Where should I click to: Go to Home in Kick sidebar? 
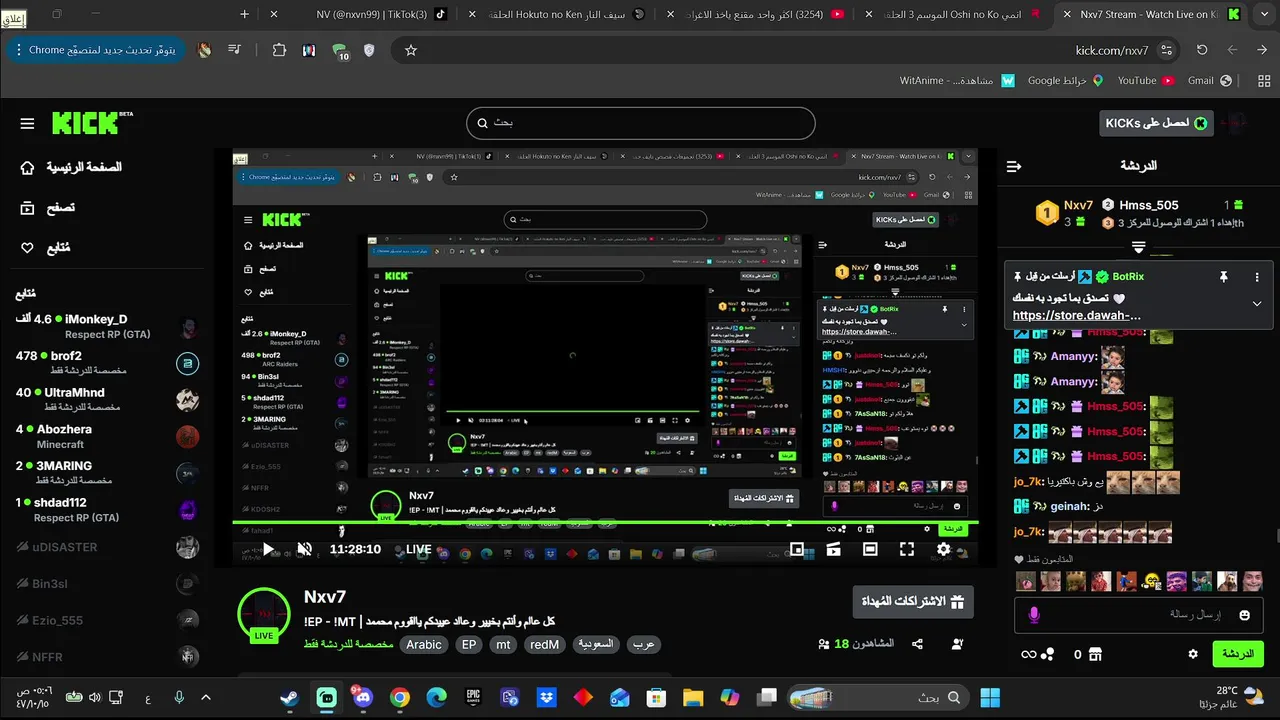click(70, 167)
